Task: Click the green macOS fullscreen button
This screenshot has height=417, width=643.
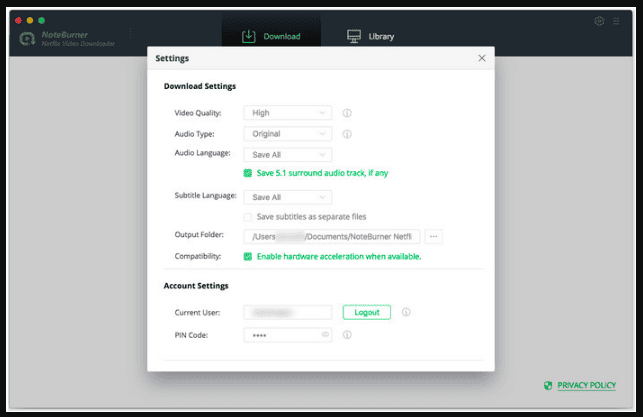Action: [x=41, y=20]
